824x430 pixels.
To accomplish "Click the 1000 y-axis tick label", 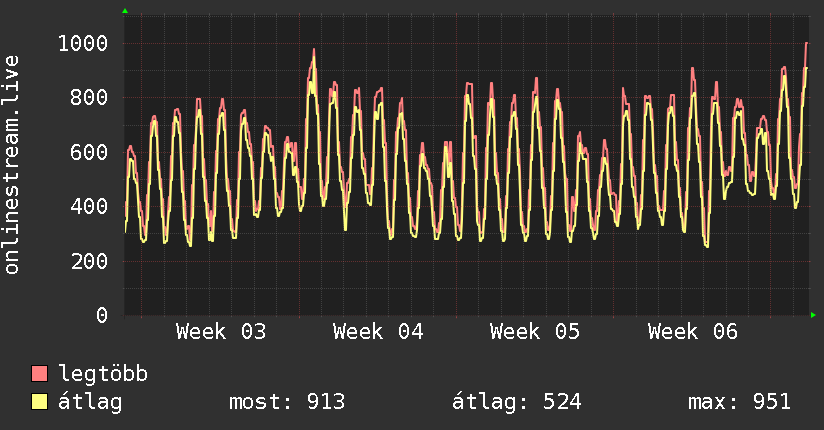I will pyautogui.click(x=83, y=43).
